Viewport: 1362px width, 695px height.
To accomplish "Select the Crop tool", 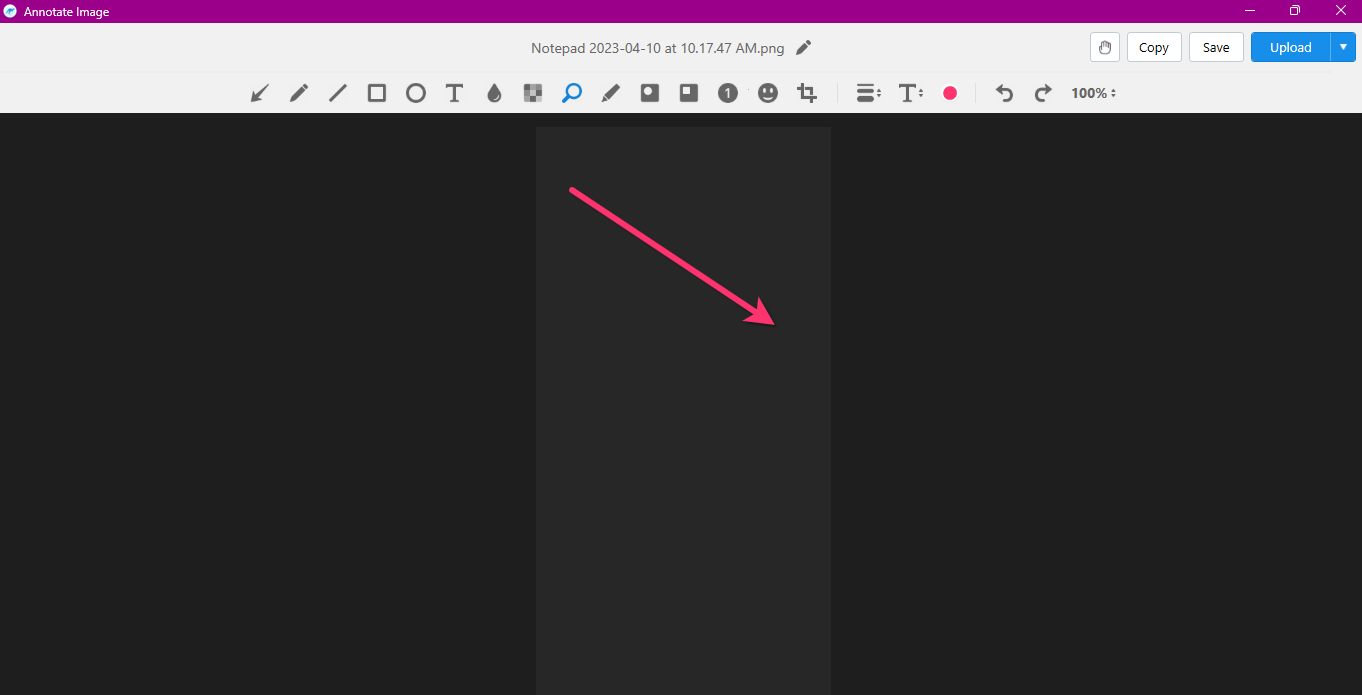I will (x=807, y=93).
